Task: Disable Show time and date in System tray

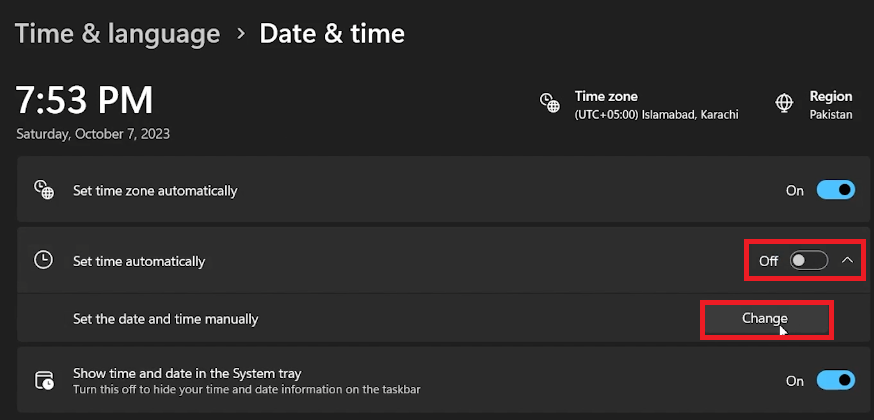Action: tap(836, 380)
